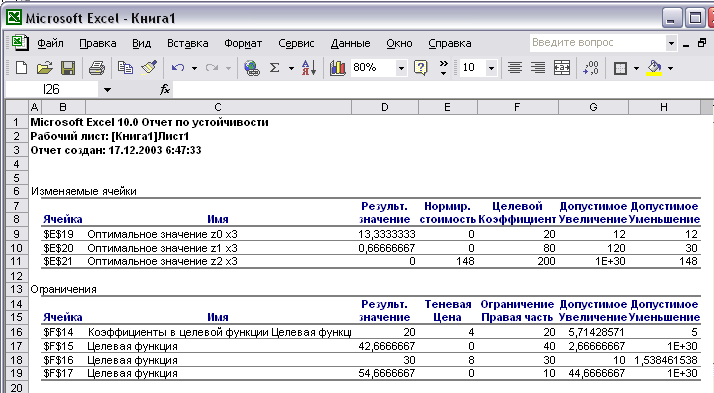This screenshot has width=714, height=393.
Task: Open the AutoSum functions dropdown arrow
Action: coord(291,68)
